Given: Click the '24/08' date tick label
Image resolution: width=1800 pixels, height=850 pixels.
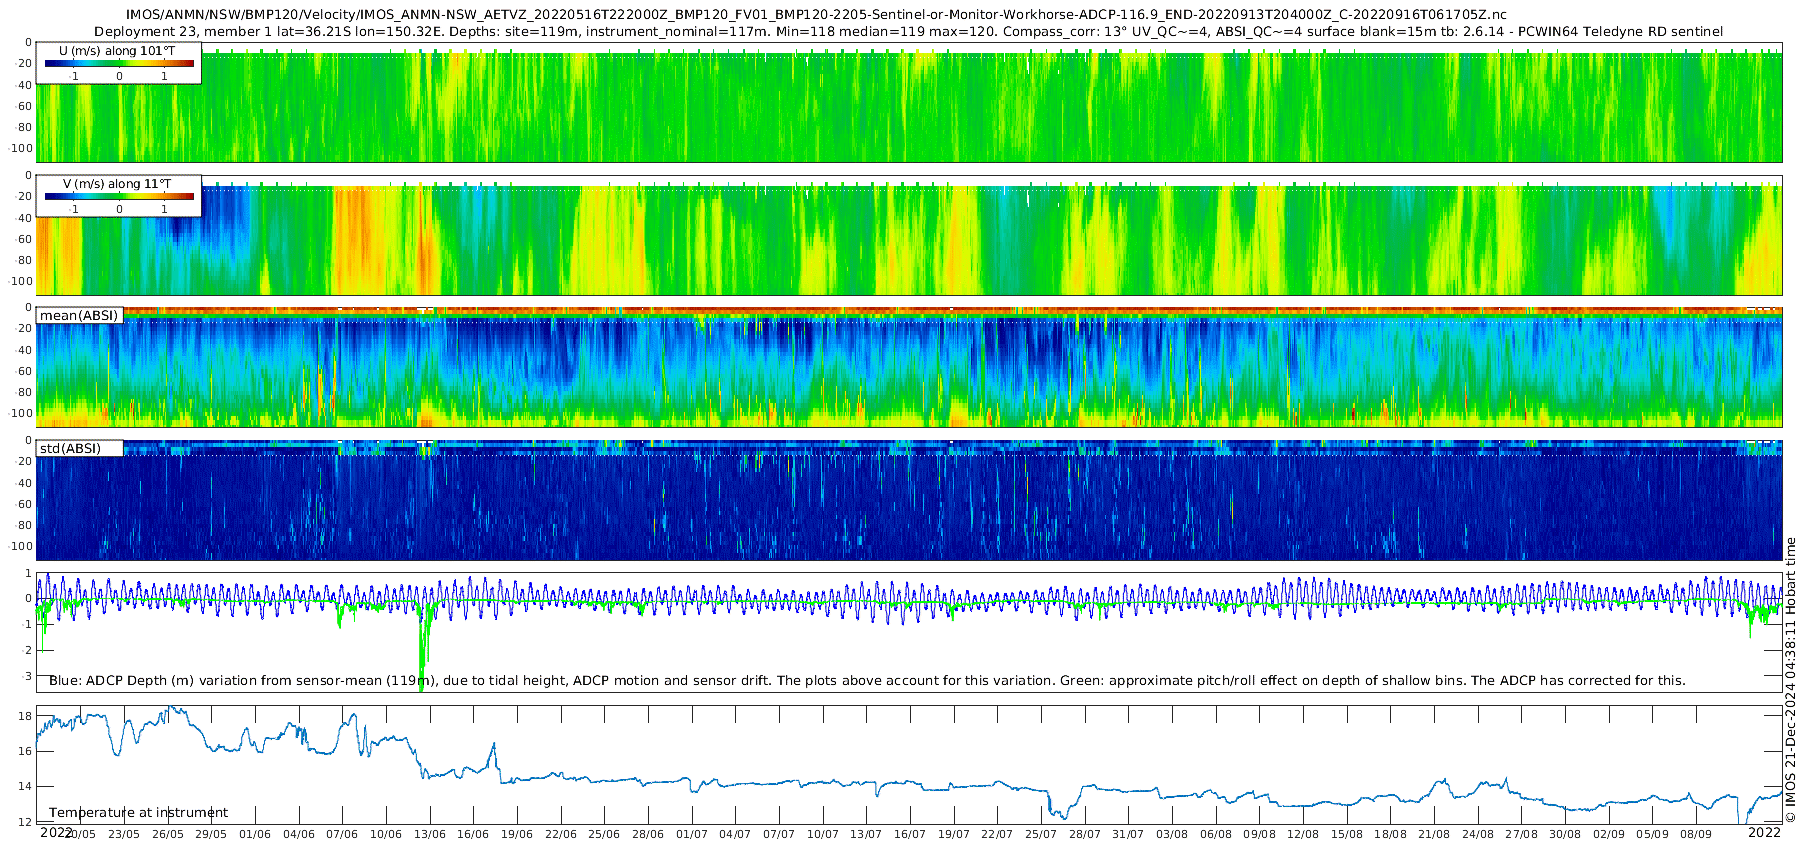Looking at the screenshot, I should (x=1478, y=834).
